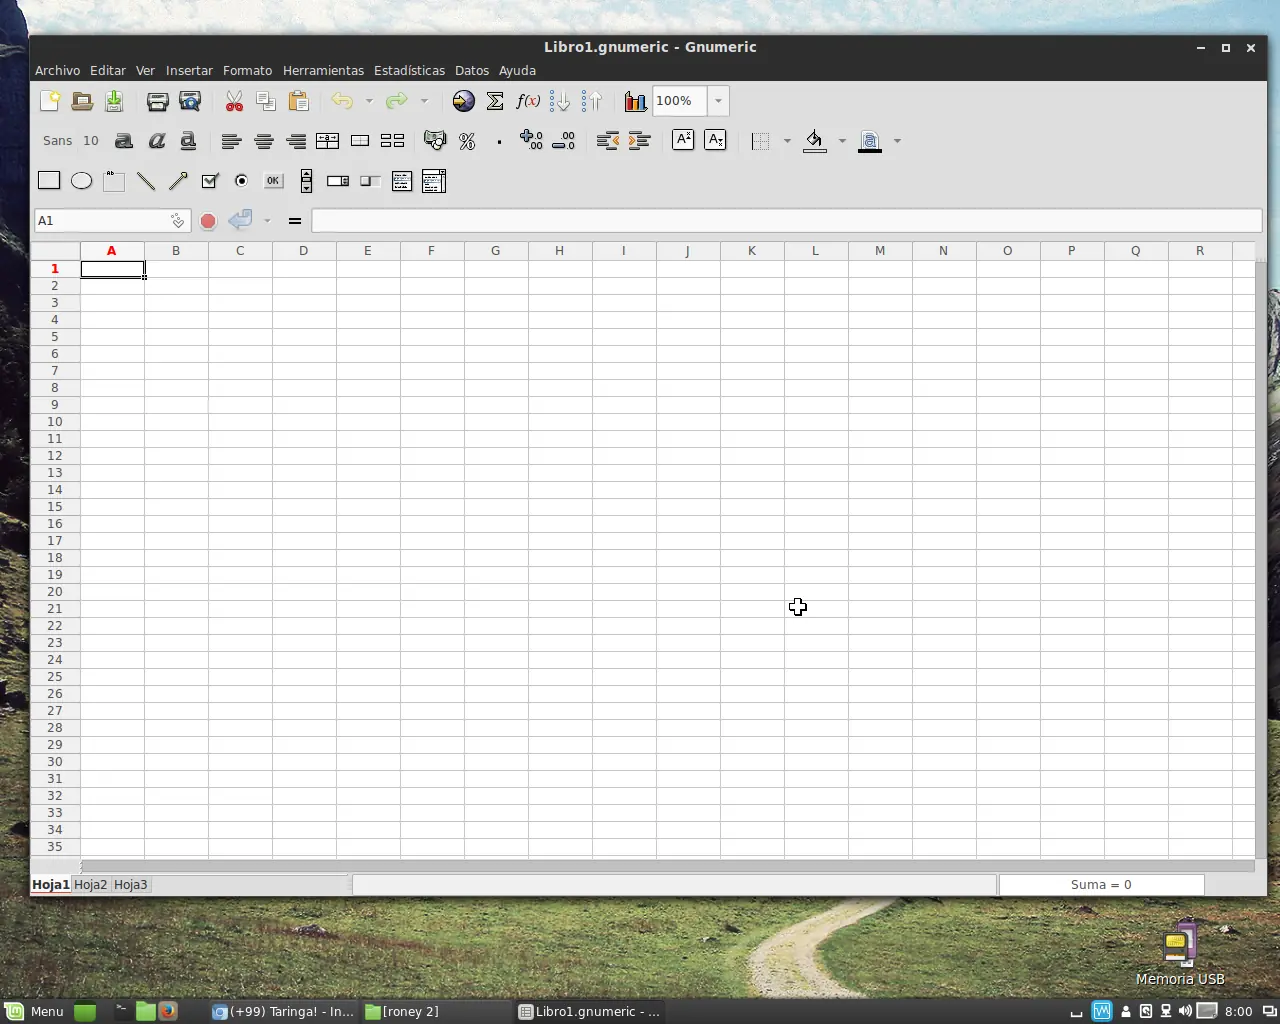Open dropdown arrow next to accept entry

267,220
